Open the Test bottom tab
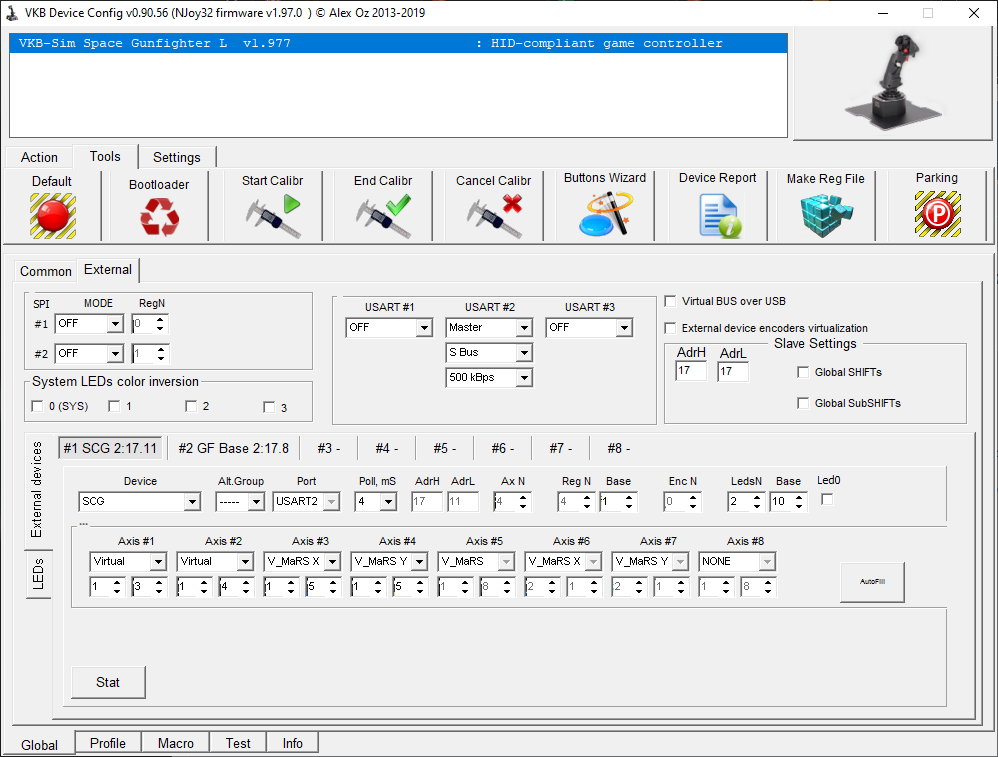Viewport: 998px width, 757px height. click(x=238, y=743)
